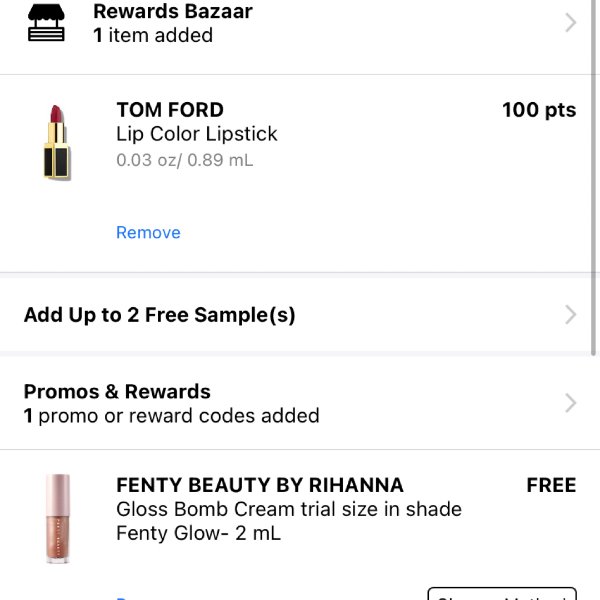Click the vertical scrollbar on the right edge
Screen dimensions: 600x600
pos(594,178)
